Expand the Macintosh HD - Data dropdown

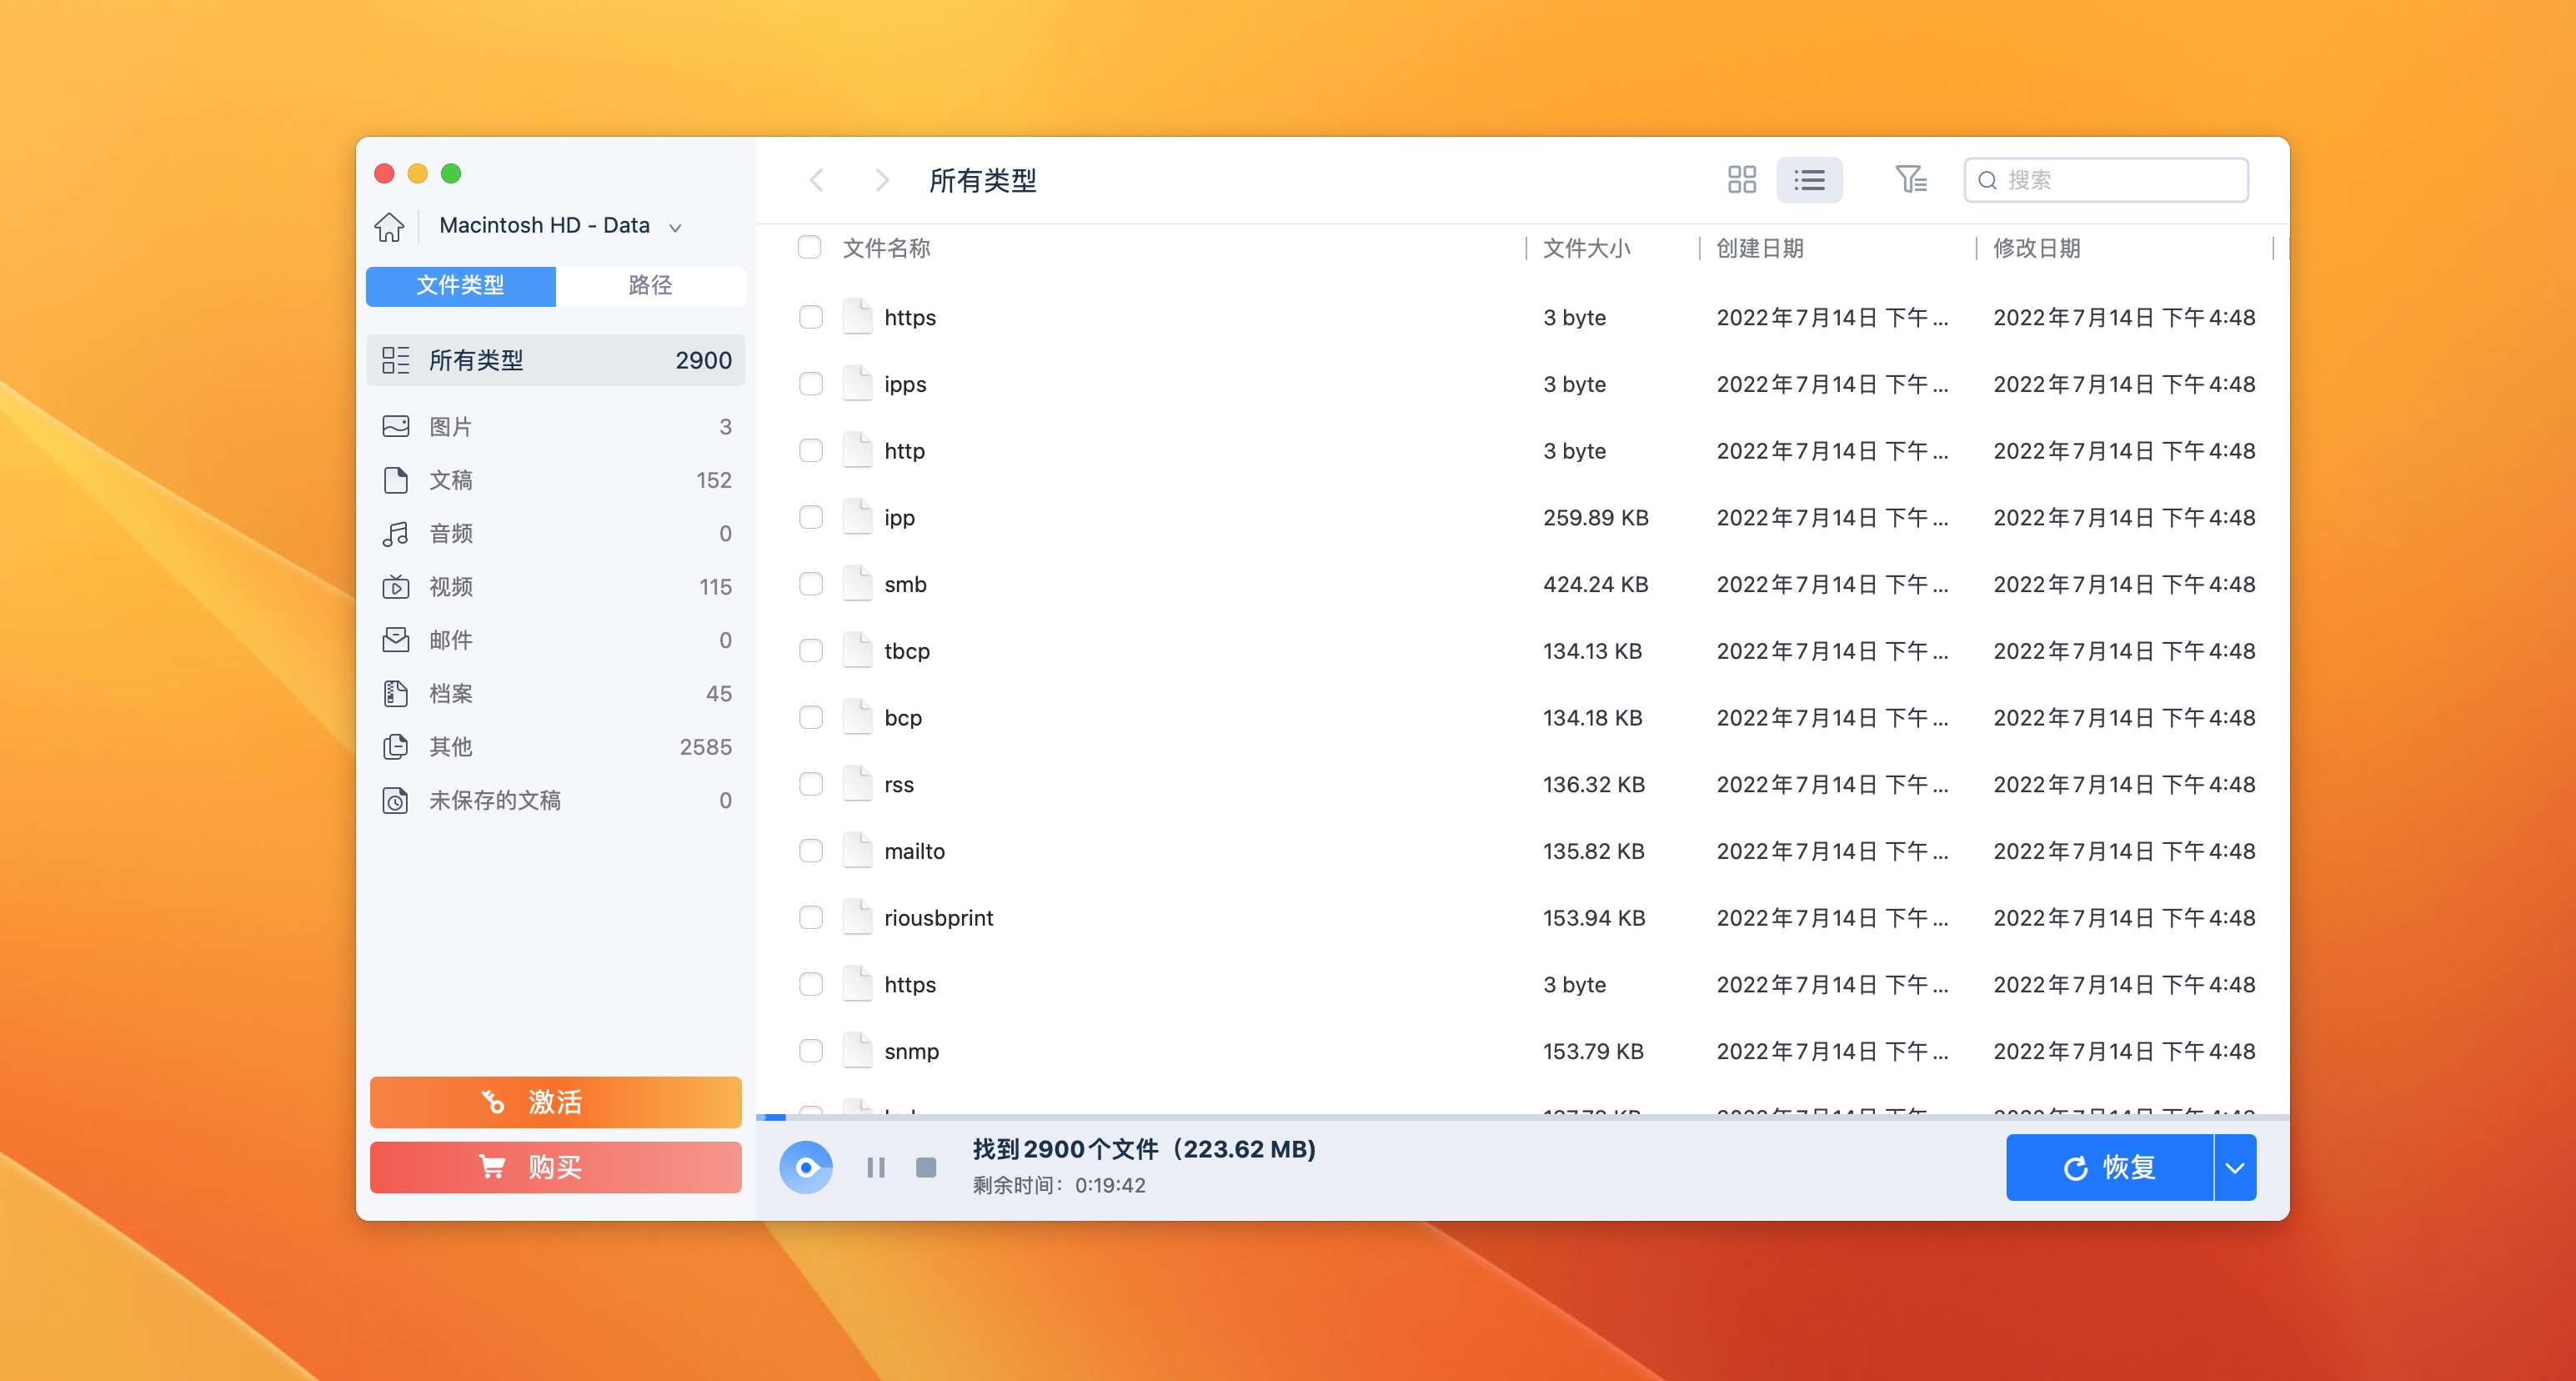coord(676,227)
